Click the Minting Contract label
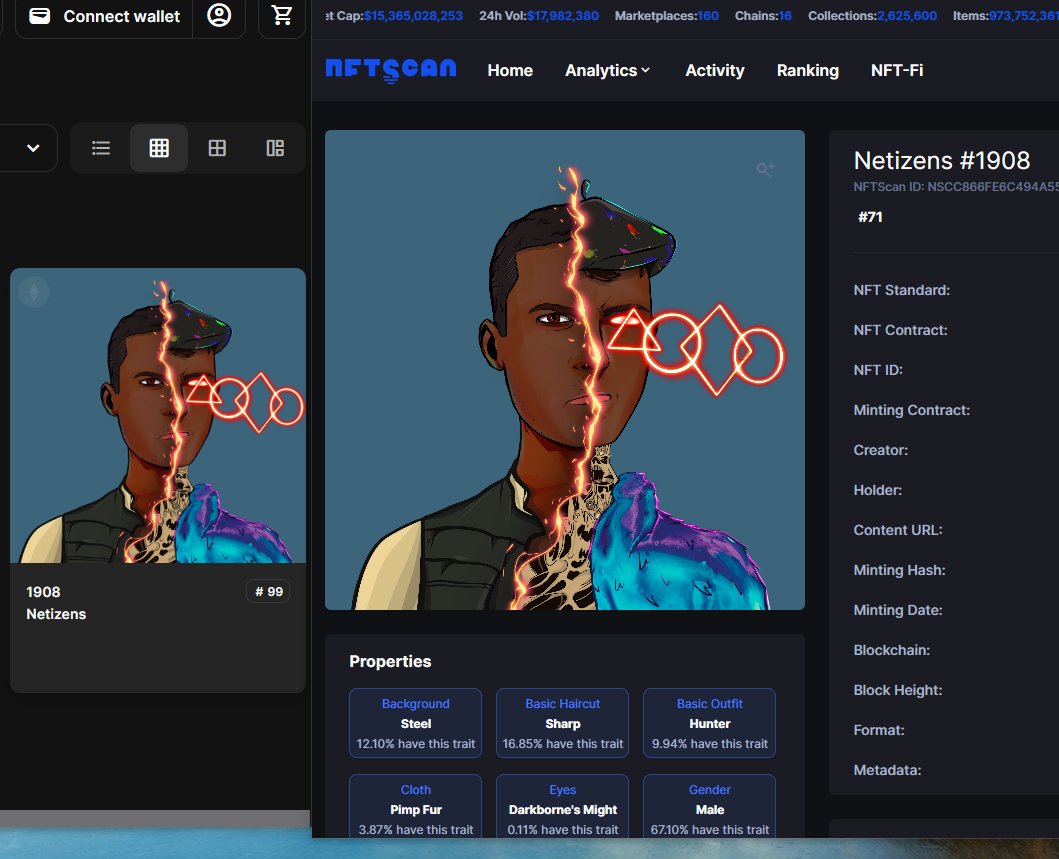This screenshot has height=859, width=1059. [911, 410]
